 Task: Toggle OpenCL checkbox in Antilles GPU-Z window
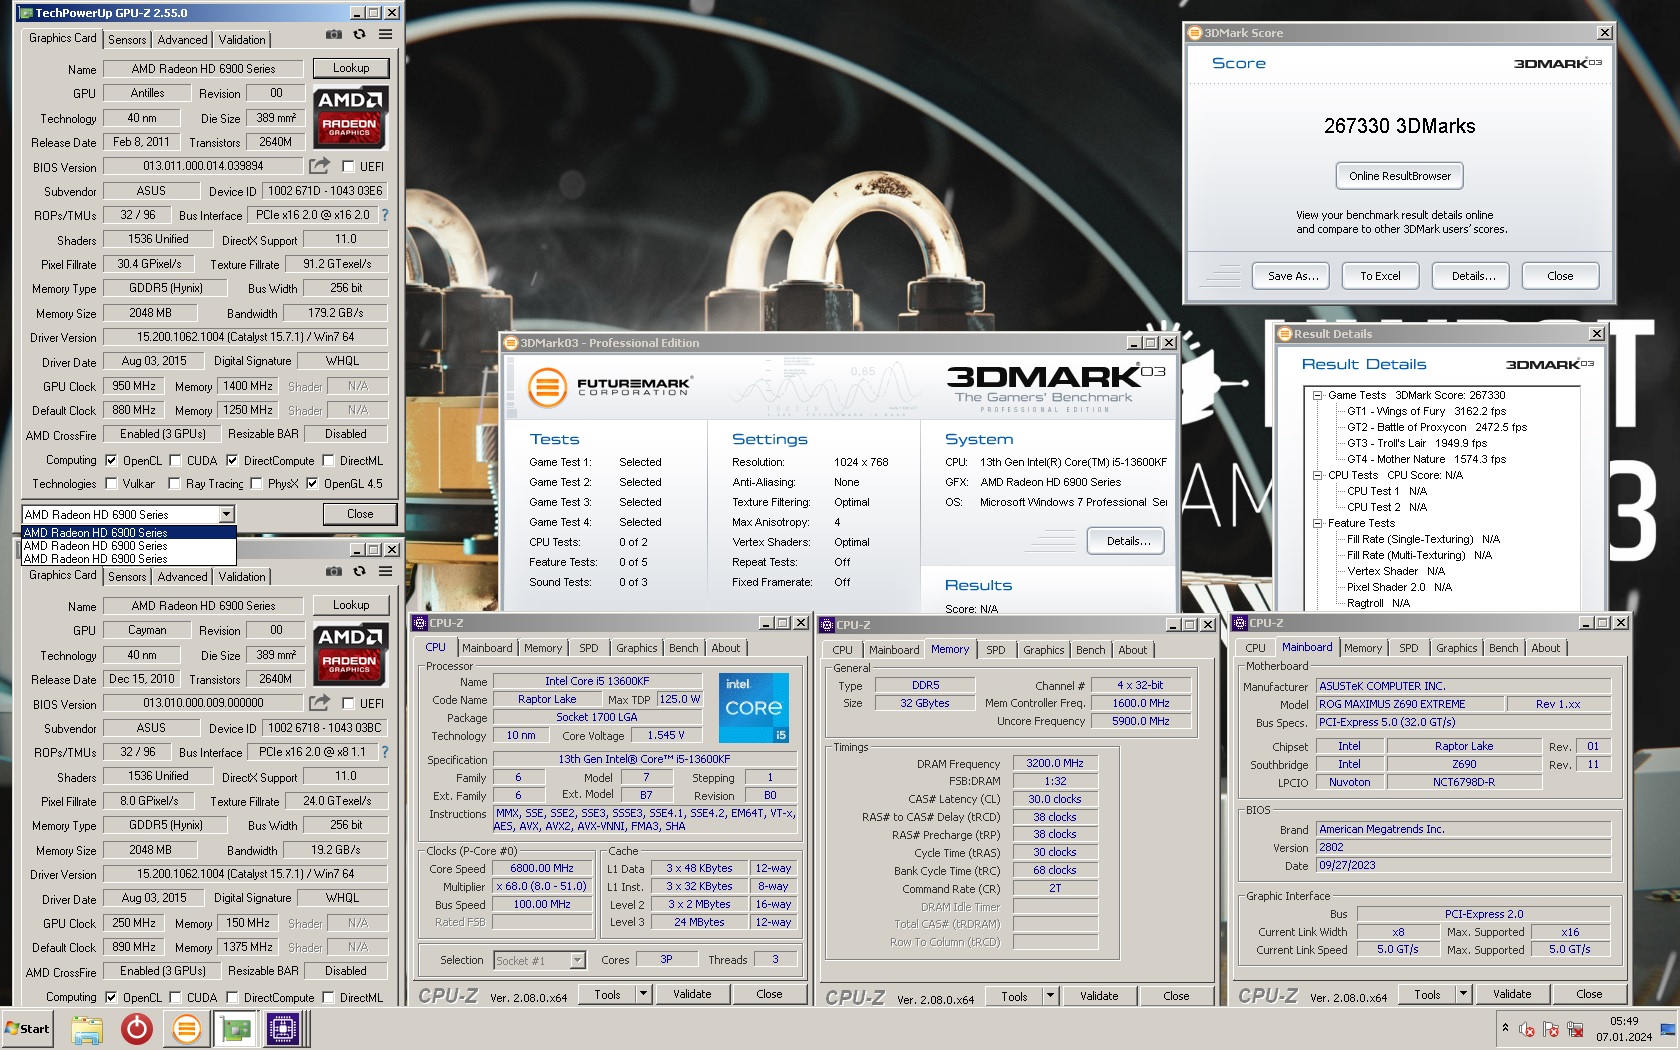[111, 461]
